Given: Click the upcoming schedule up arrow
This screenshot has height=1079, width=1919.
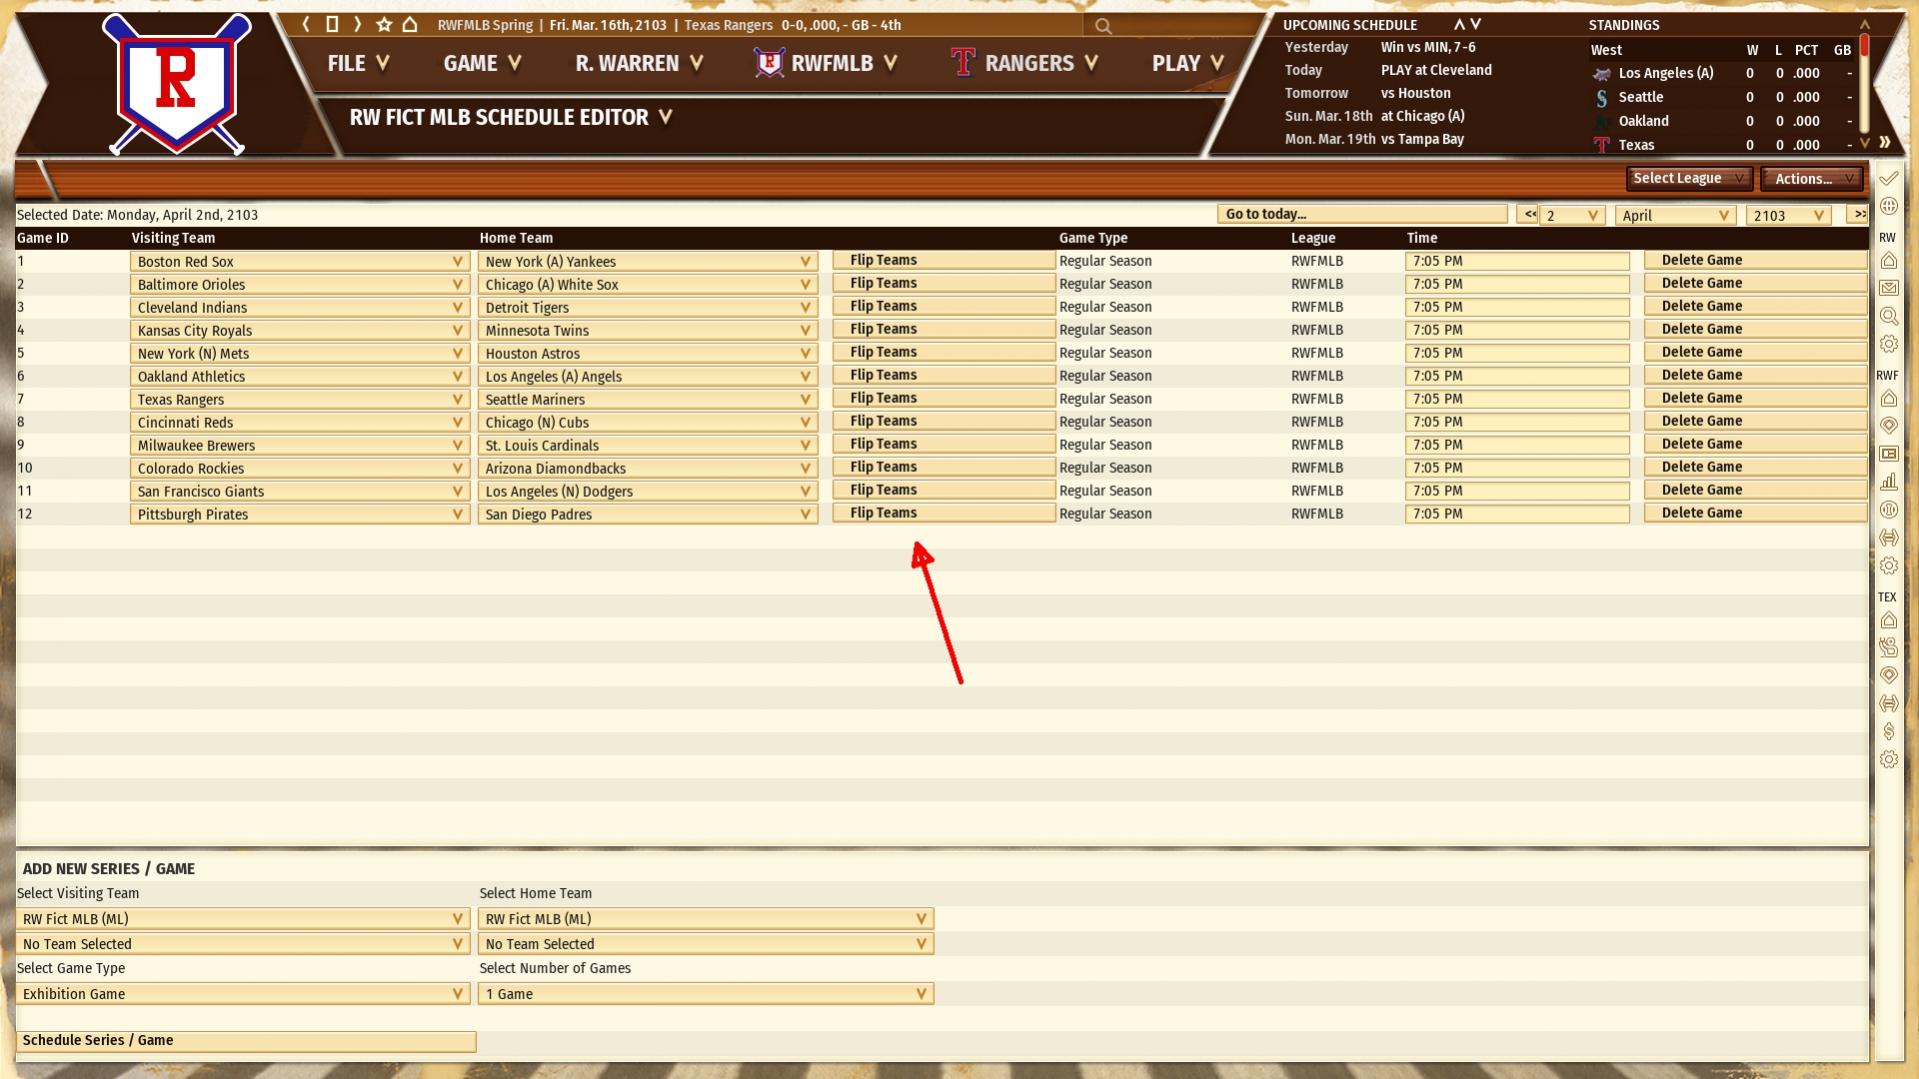Looking at the screenshot, I should 1459,24.
